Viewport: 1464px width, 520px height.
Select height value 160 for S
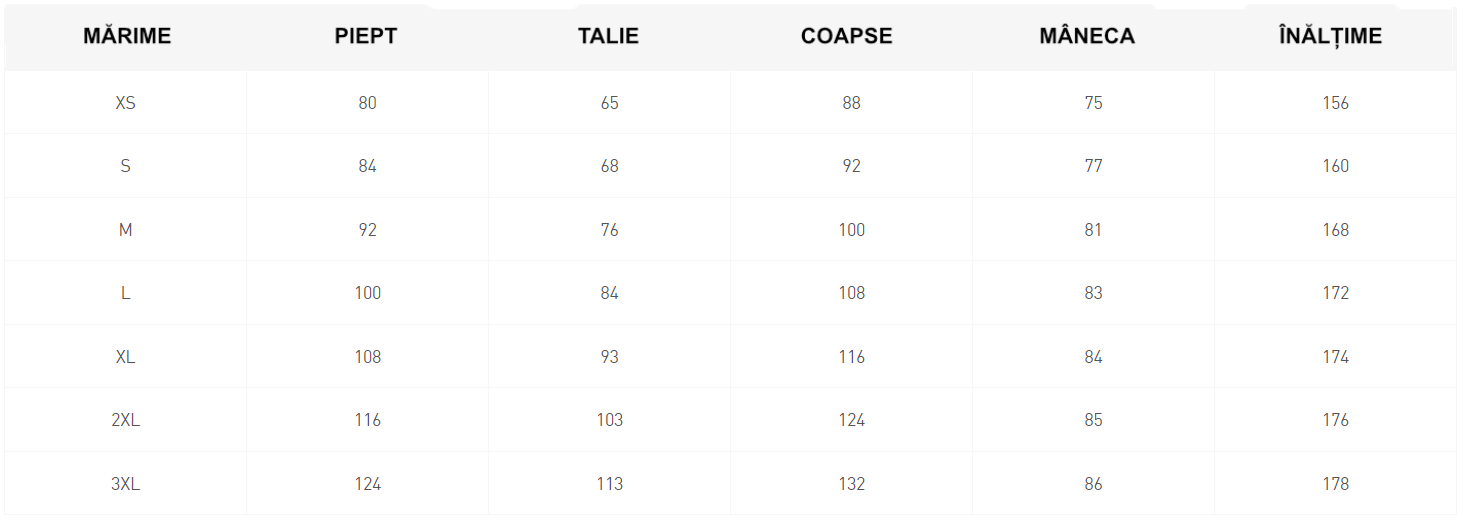[x=1335, y=166]
